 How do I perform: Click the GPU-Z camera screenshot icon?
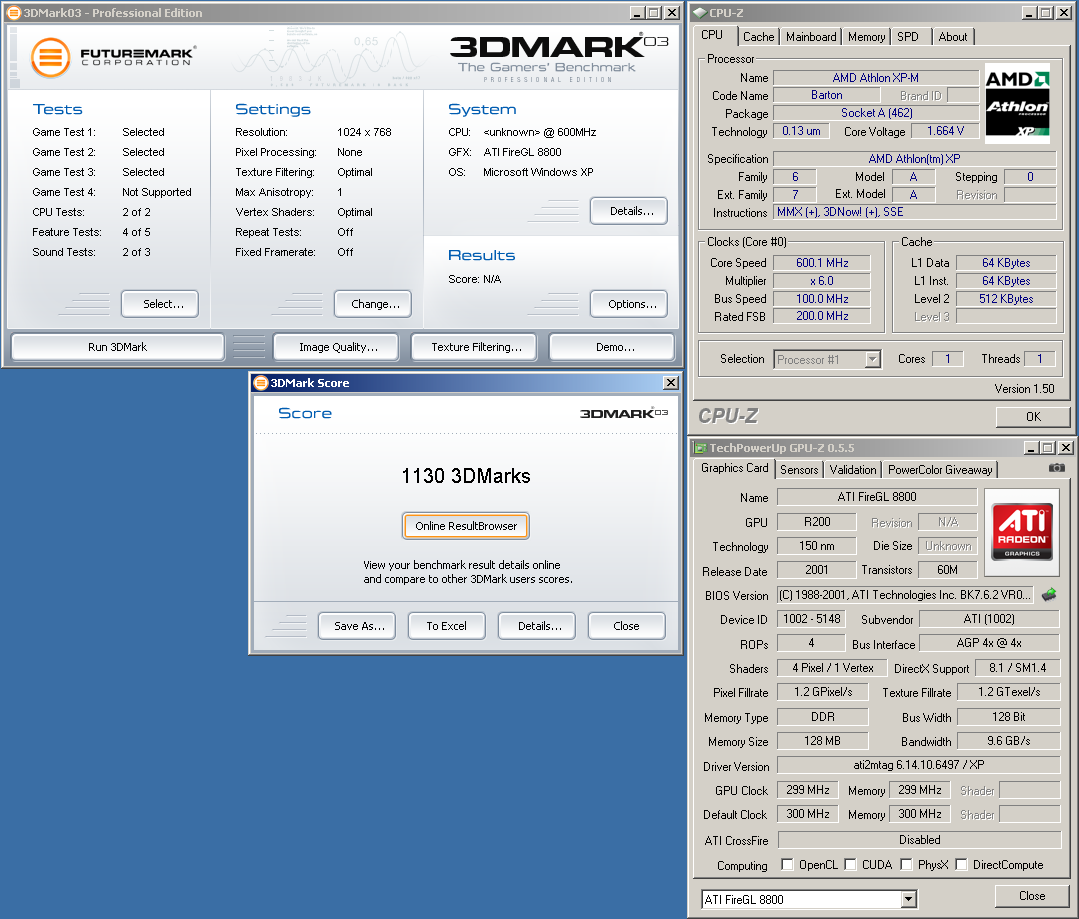tap(1056, 468)
